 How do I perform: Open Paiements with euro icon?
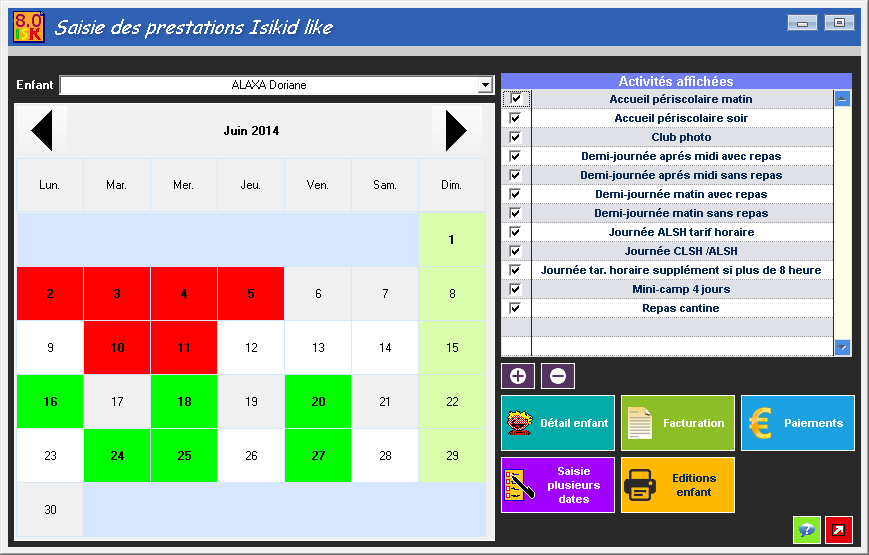tap(798, 423)
